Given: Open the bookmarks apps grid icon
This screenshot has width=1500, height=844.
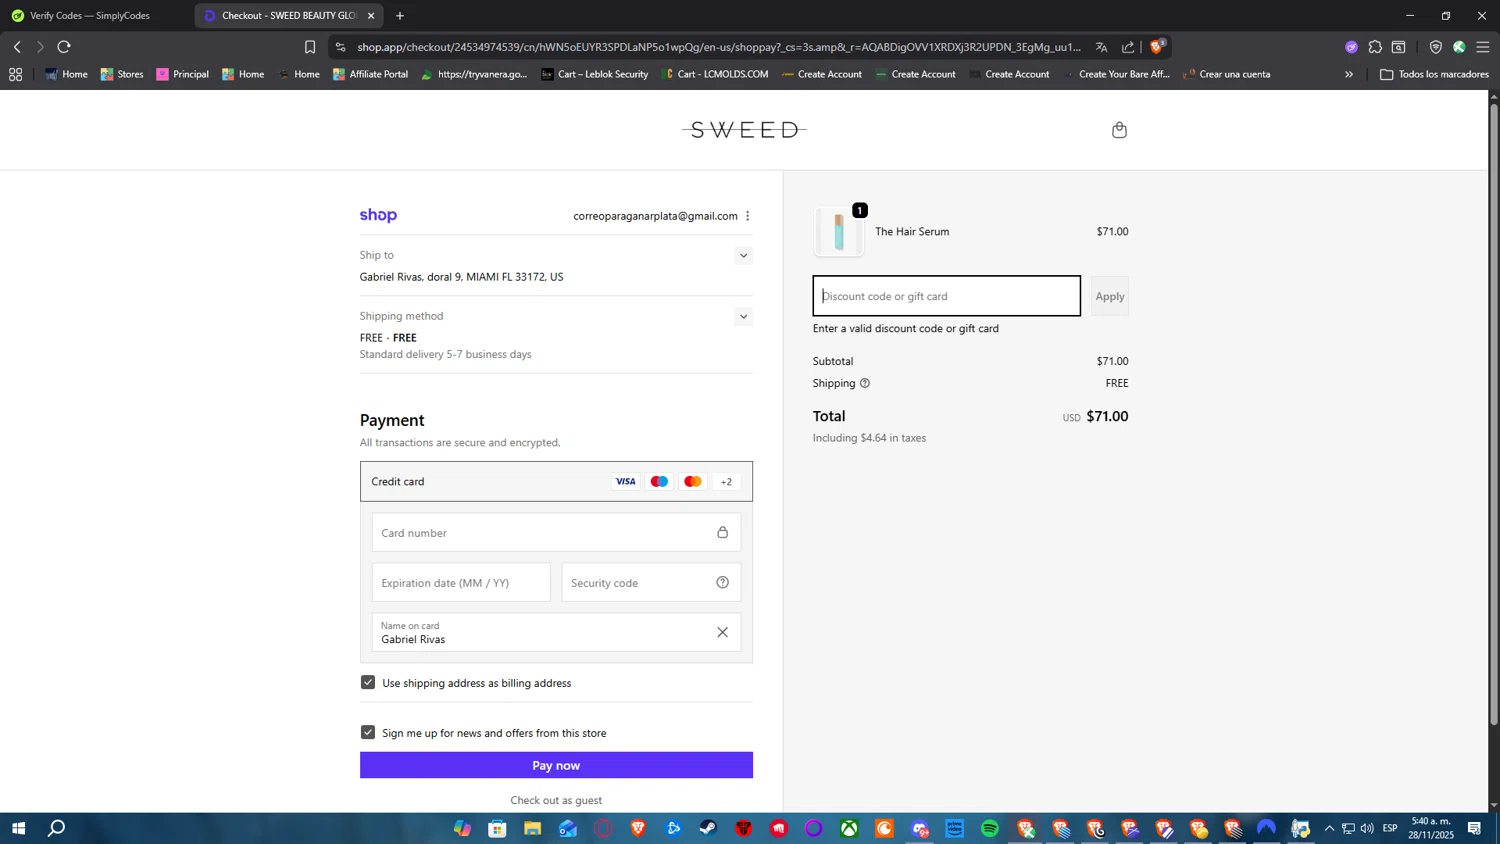Looking at the screenshot, I should point(15,74).
